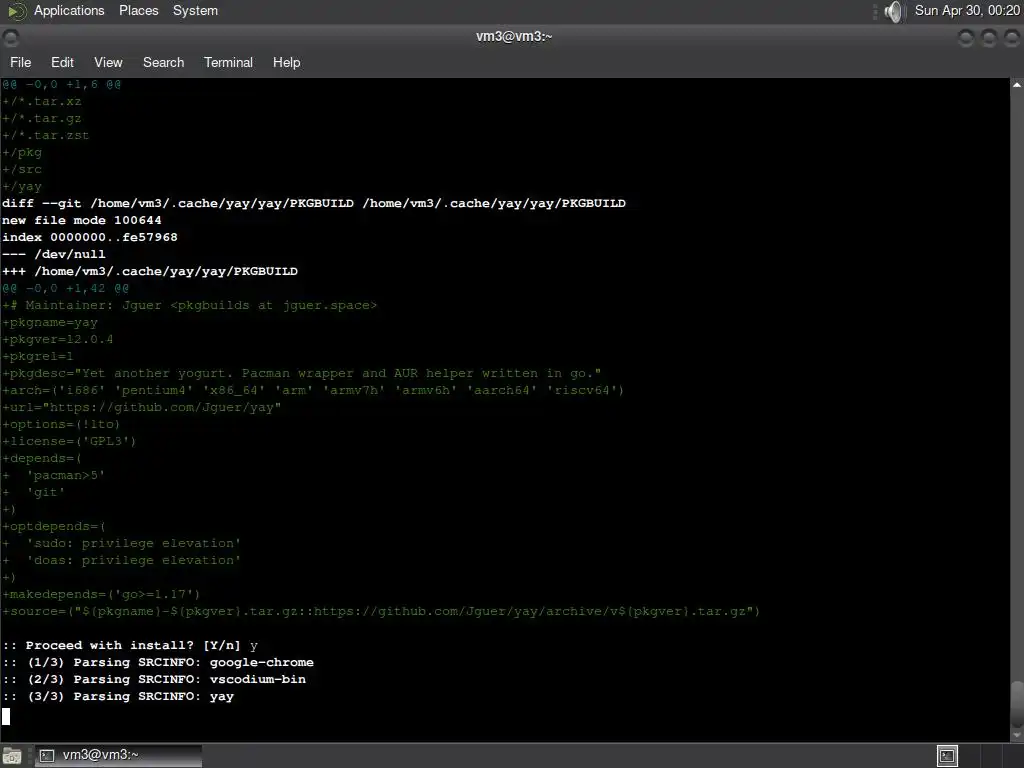1024x768 pixels.
Task: Click the '+/*.tar.zst' line
Action: [x=46, y=135]
